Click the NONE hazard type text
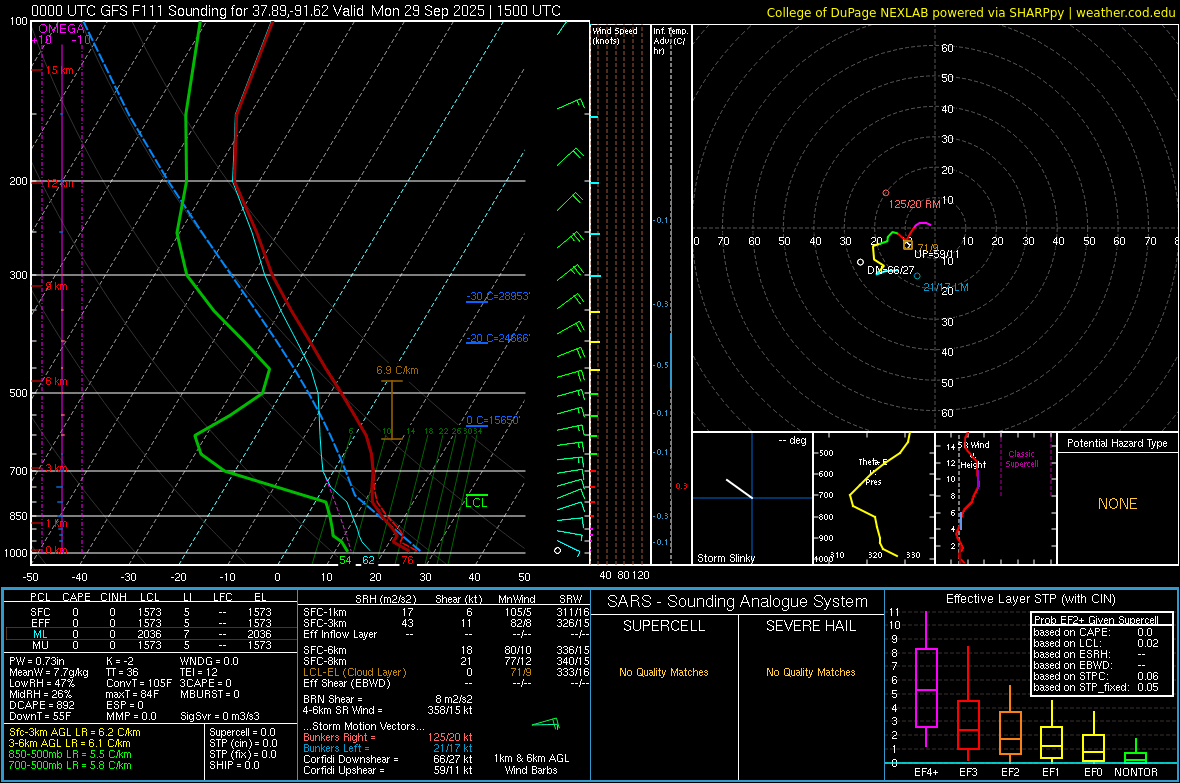The image size is (1180, 783). click(1117, 504)
